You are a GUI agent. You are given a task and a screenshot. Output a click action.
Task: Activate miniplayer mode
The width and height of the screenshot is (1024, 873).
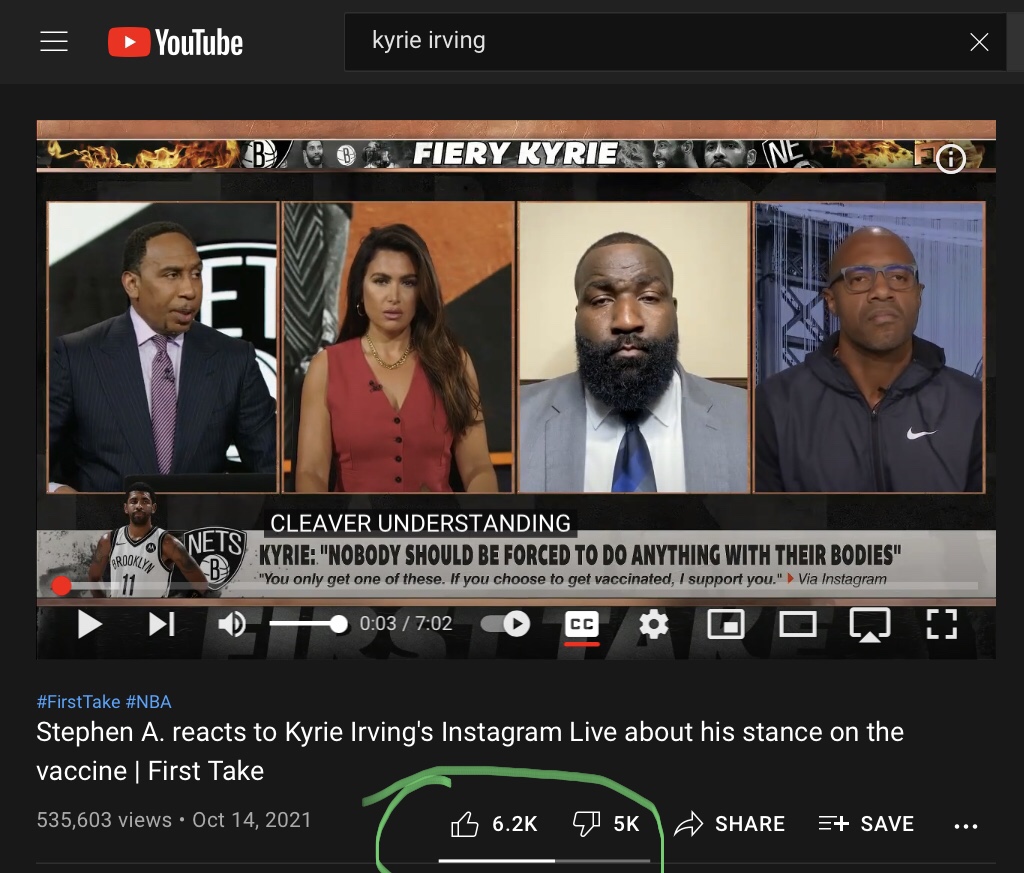click(726, 624)
